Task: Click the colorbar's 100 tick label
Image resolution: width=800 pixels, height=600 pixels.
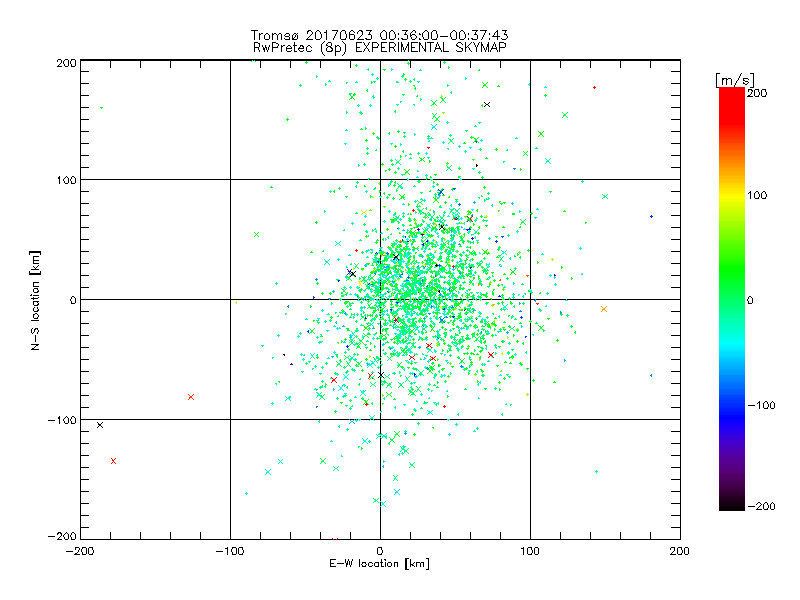Action: [757, 195]
